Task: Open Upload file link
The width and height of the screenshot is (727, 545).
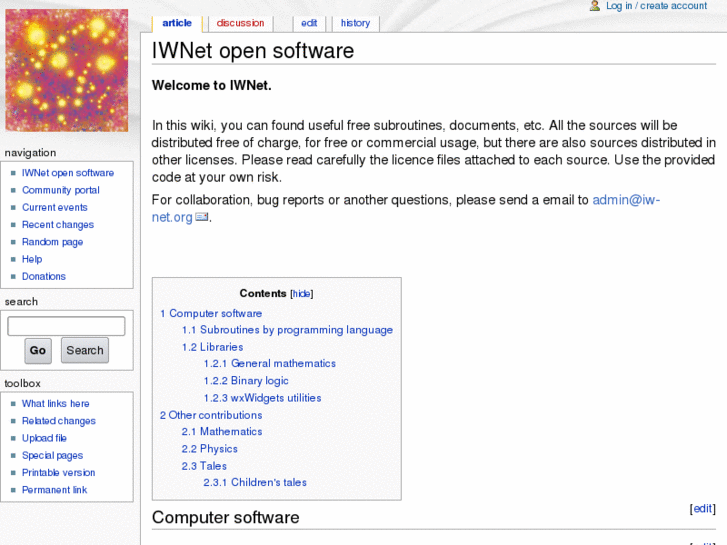Action: [45, 438]
